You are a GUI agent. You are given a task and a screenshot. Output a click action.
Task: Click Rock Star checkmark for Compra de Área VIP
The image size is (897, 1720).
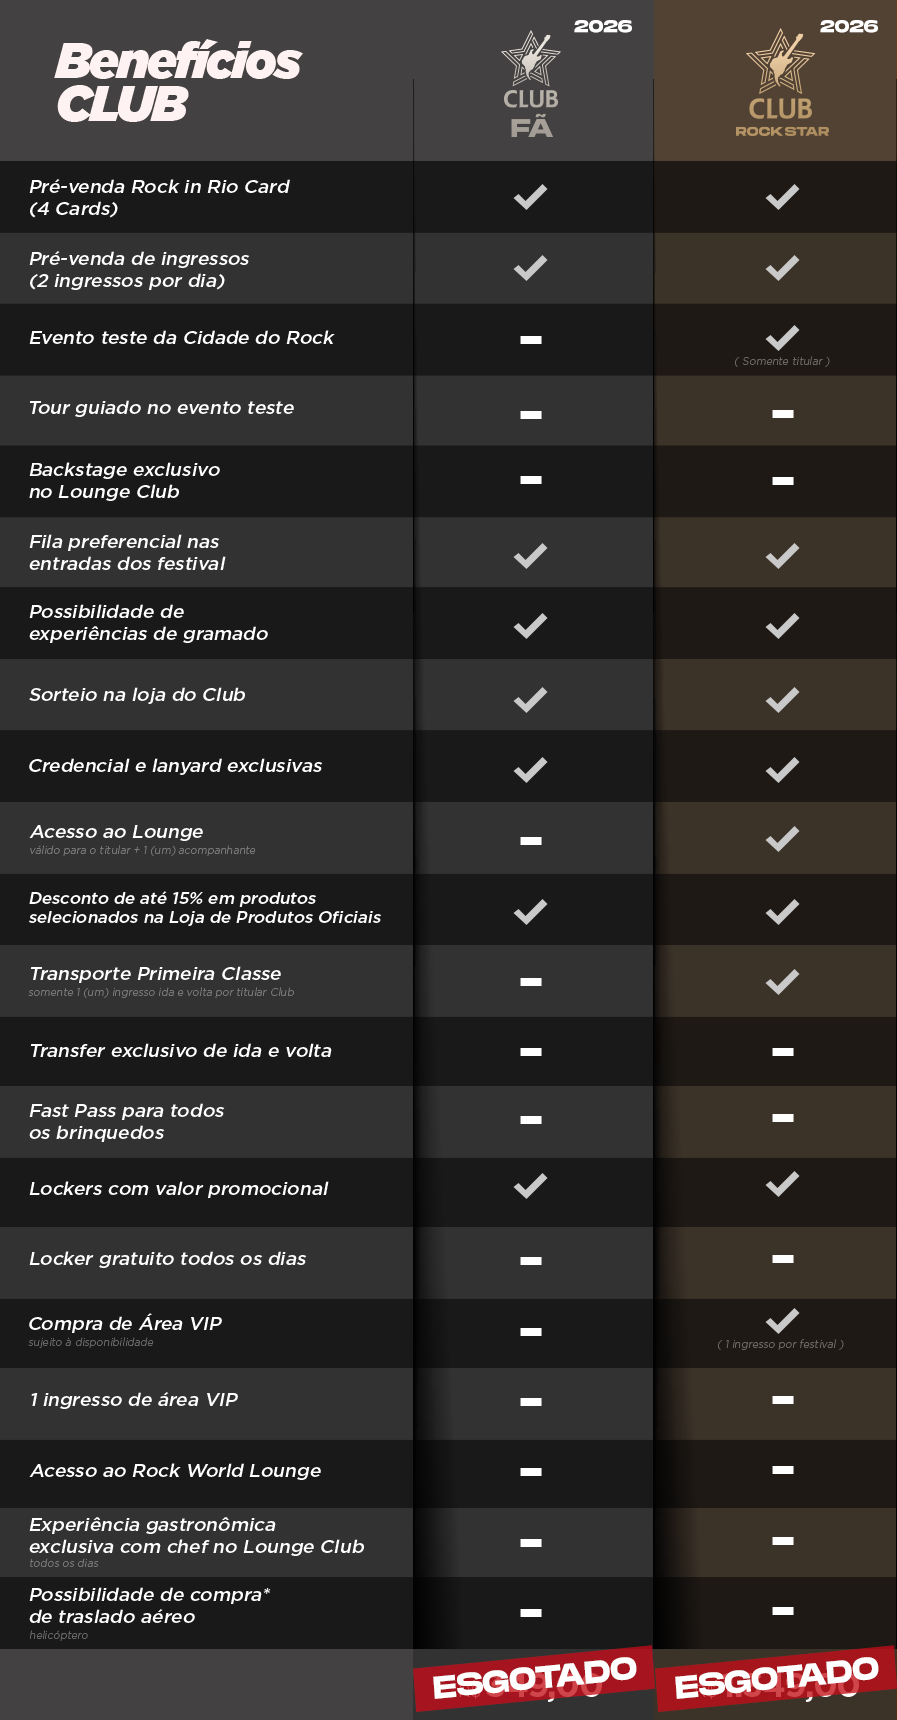(782, 1320)
